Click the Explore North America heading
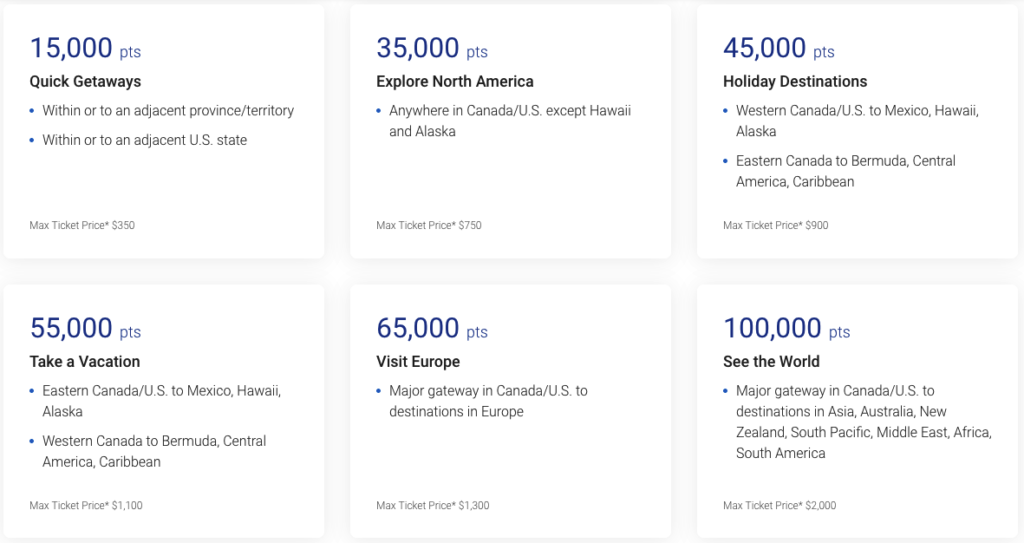This screenshot has width=1024, height=543. click(455, 82)
